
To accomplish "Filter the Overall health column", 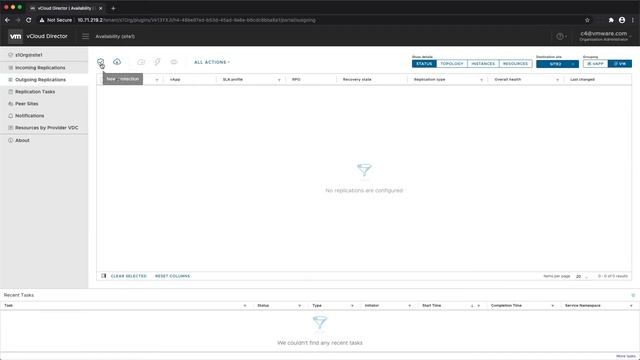I will (x=558, y=80).
